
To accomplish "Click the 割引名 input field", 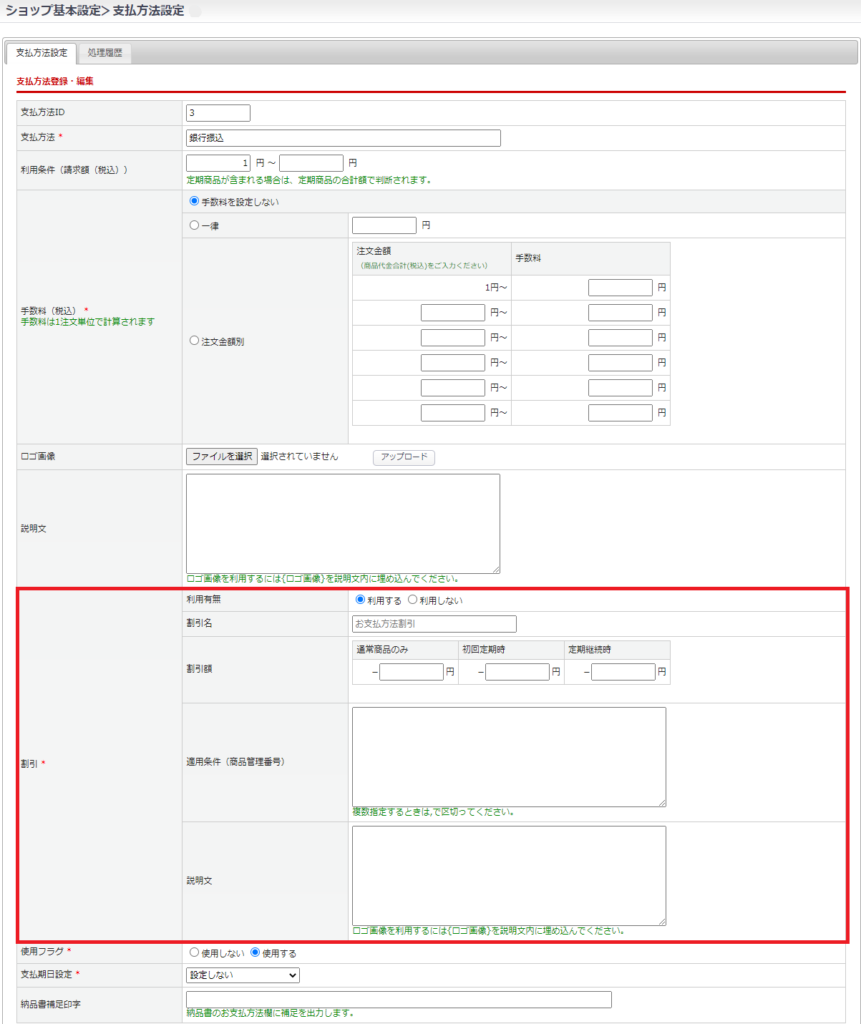I will [434, 624].
